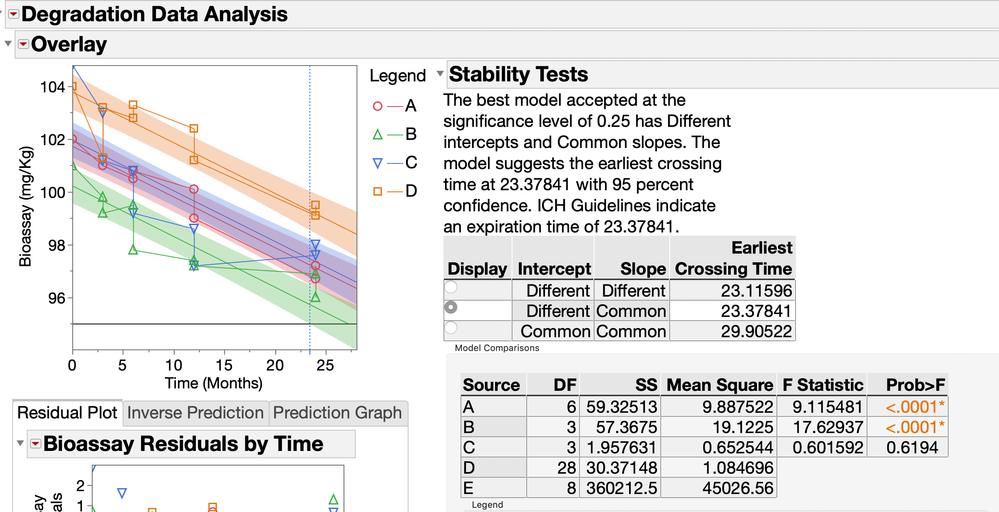Click the red circle marker for batch A
Viewport: 999px width, 512px height.
(x=378, y=105)
